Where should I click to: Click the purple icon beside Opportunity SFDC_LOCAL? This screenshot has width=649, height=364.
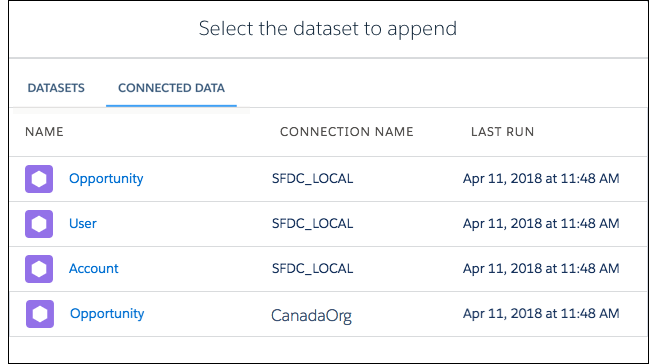tap(39, 179)
